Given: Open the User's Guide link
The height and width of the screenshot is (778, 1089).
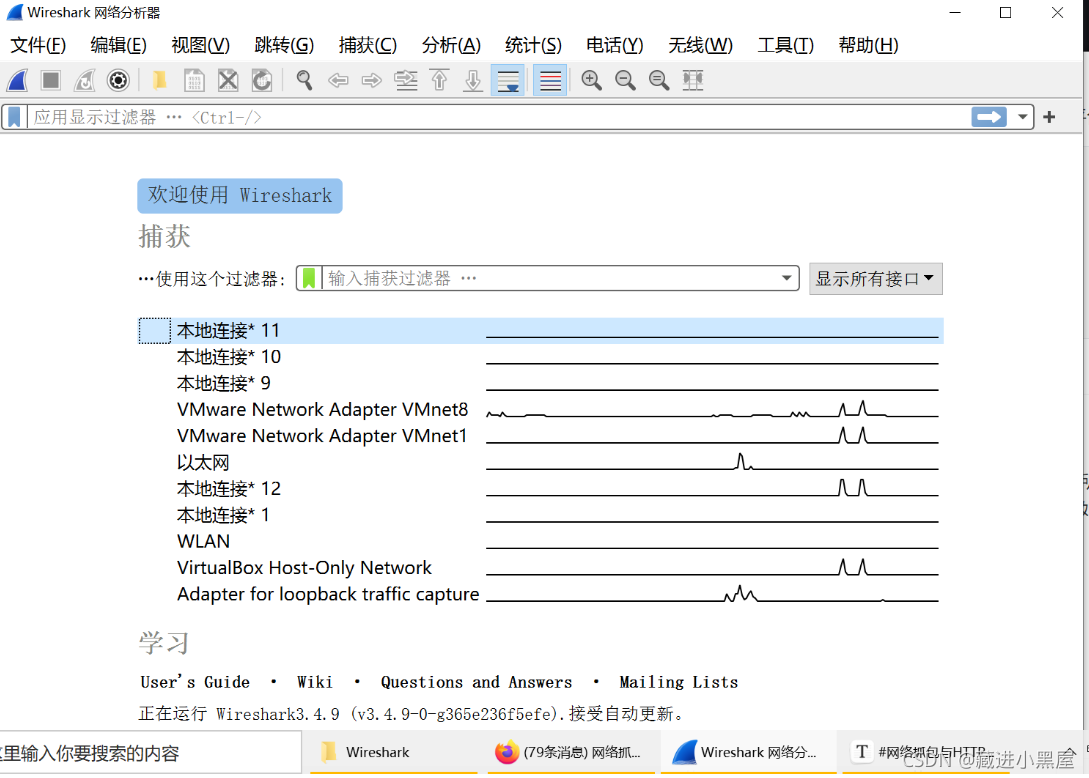Looking at the screenshot, I should point(195,682).
